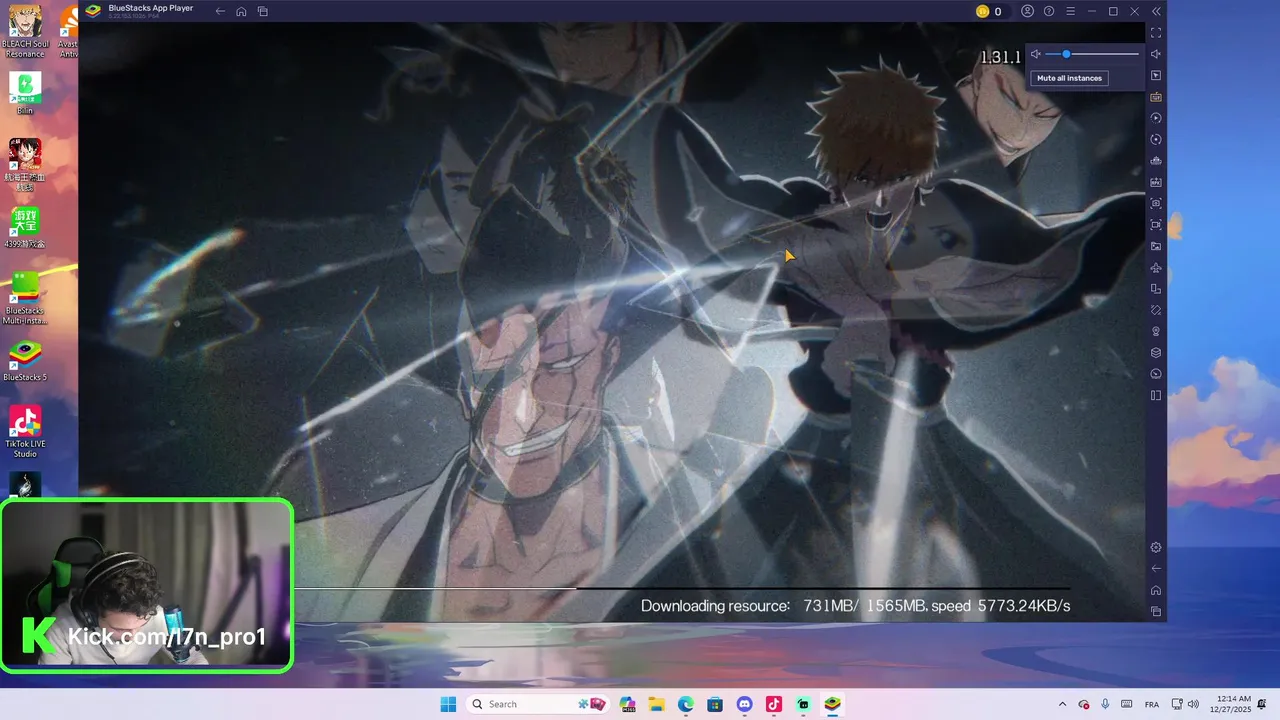This screenshot has height=720, width=1280.
Task: Click the sync operations icon in sidebar
Action: 1156,139
